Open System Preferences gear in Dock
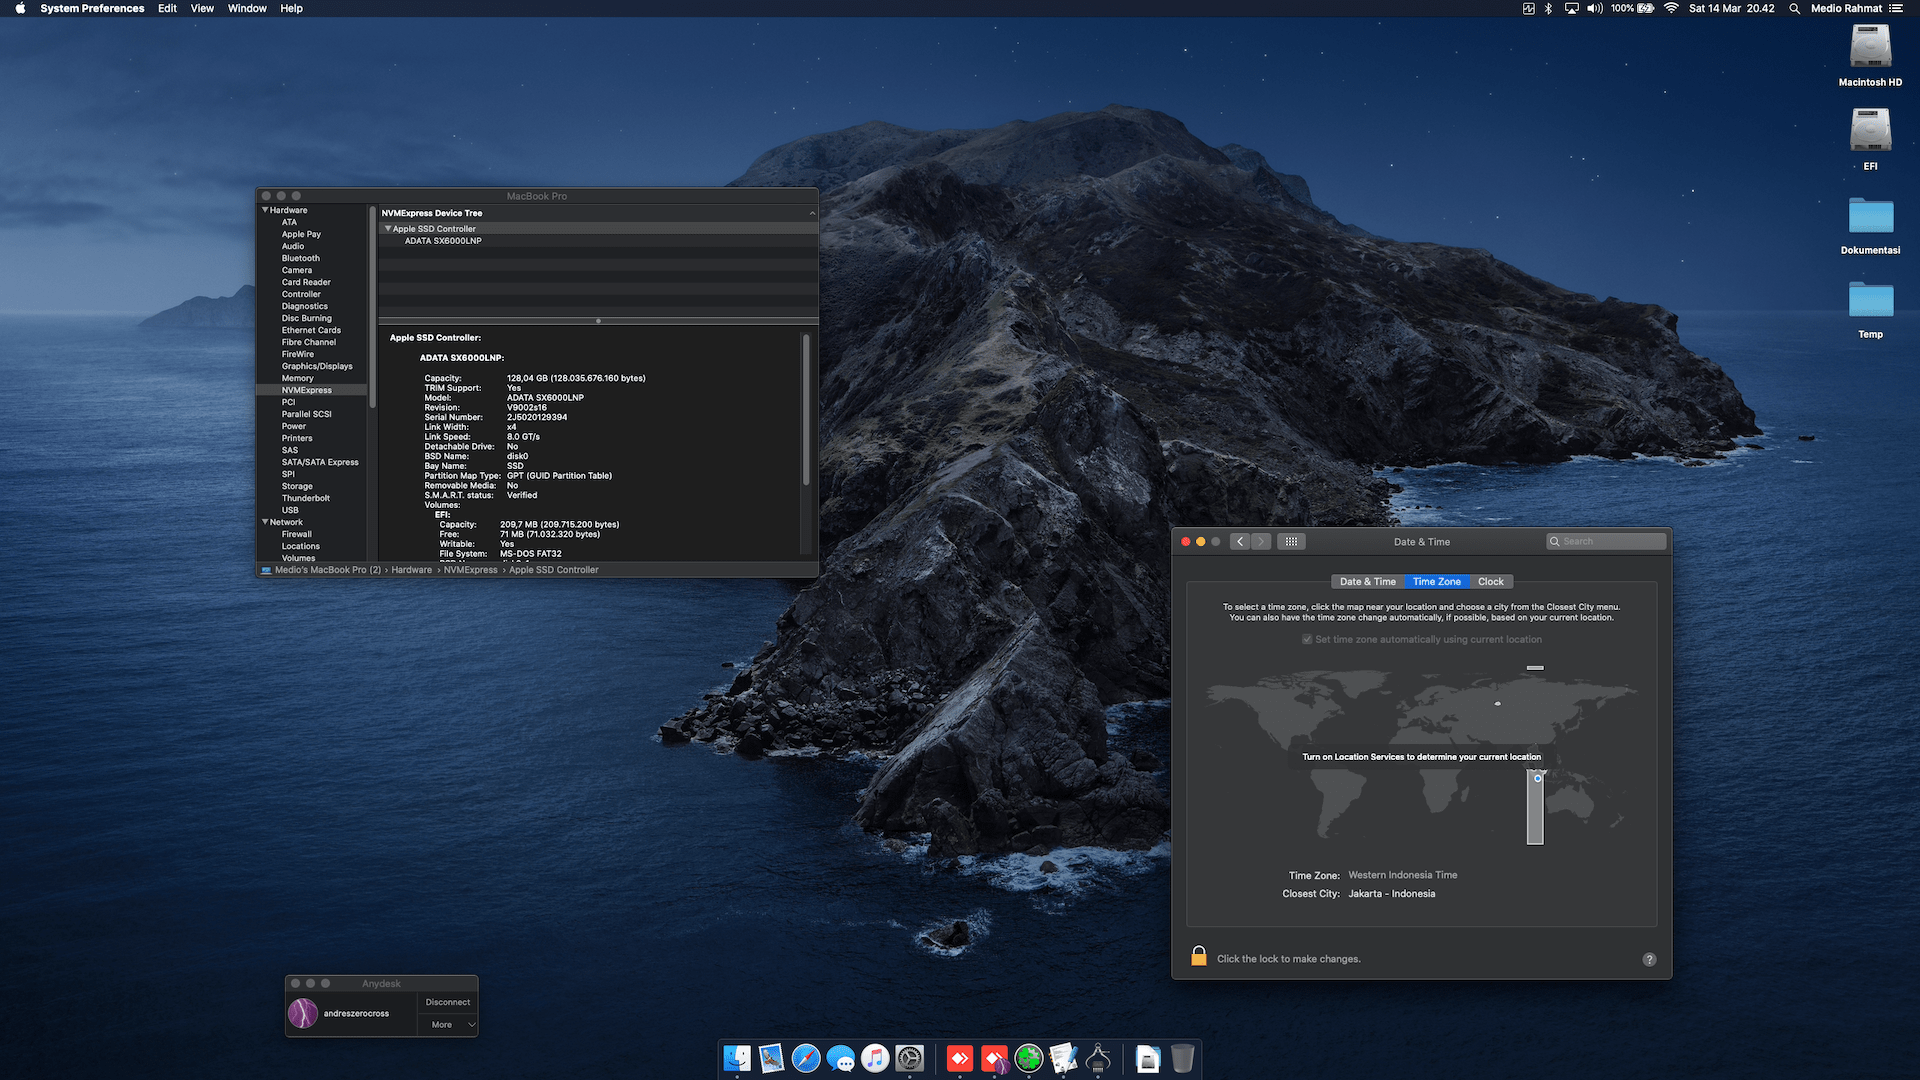Viewport: 1920px width, 1080px height. pyautogui.click(x=910, y=1058)
